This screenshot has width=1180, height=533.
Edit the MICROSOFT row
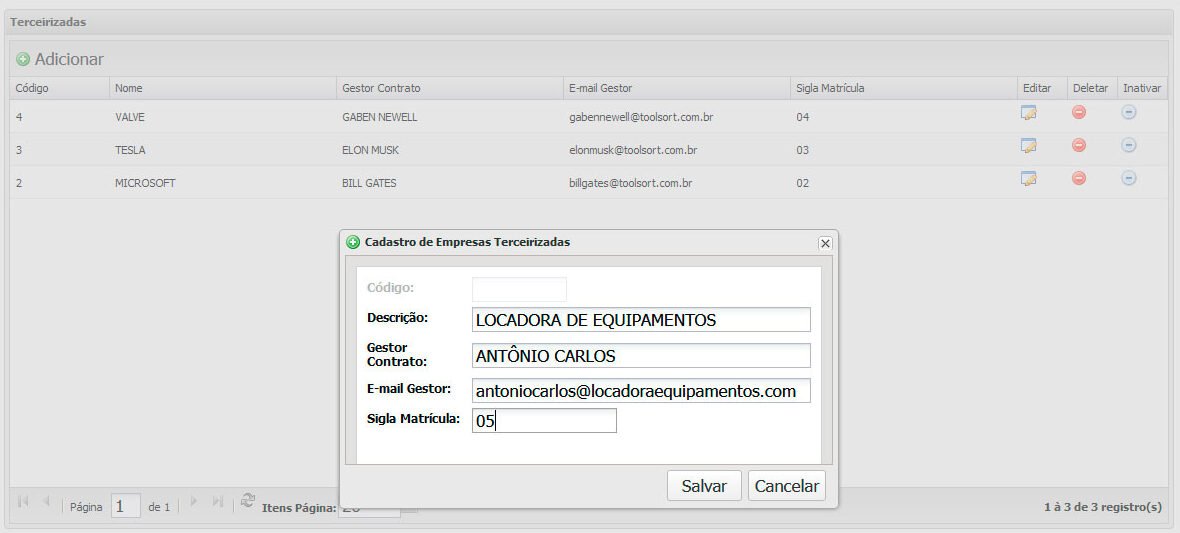pyautogui.click(x=1029, y=178)
